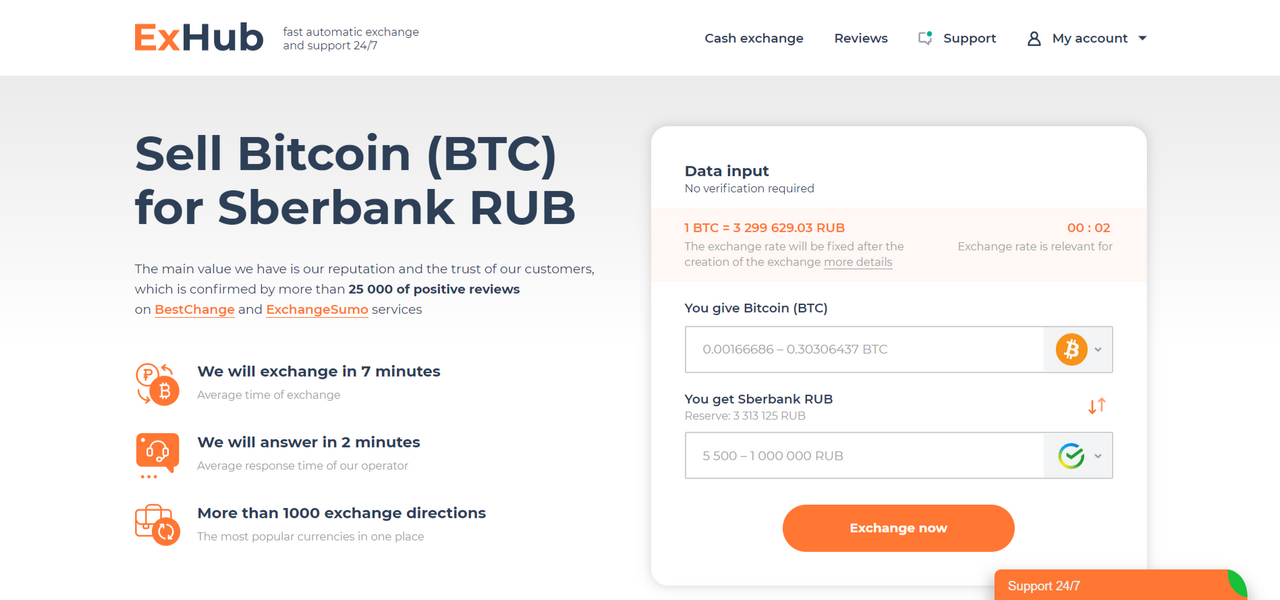The width and height of the screenshot is (1280, 600).
Task: Open the My account dropdown
Action: point(1144,38)
